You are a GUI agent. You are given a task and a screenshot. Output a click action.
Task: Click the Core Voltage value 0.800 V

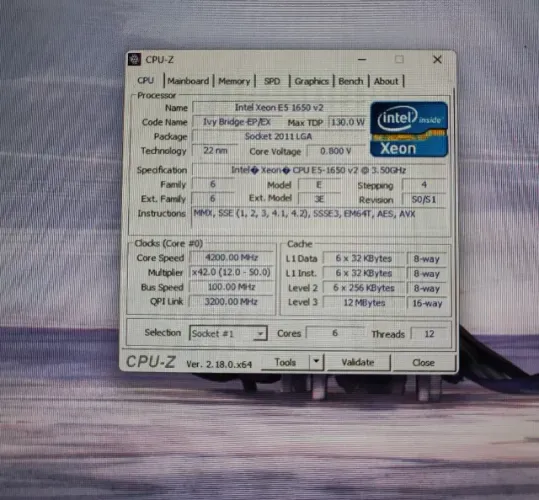(336, 151)
